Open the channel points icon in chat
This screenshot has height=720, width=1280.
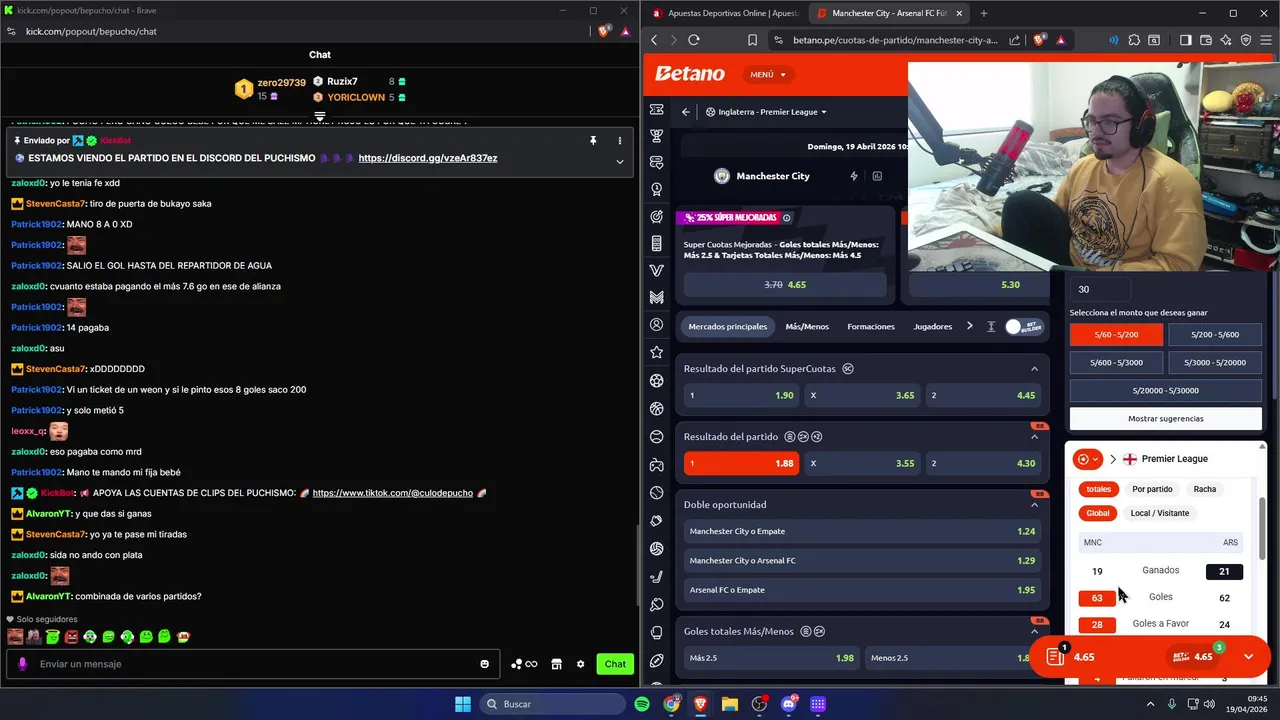click(x=524, y=664)
